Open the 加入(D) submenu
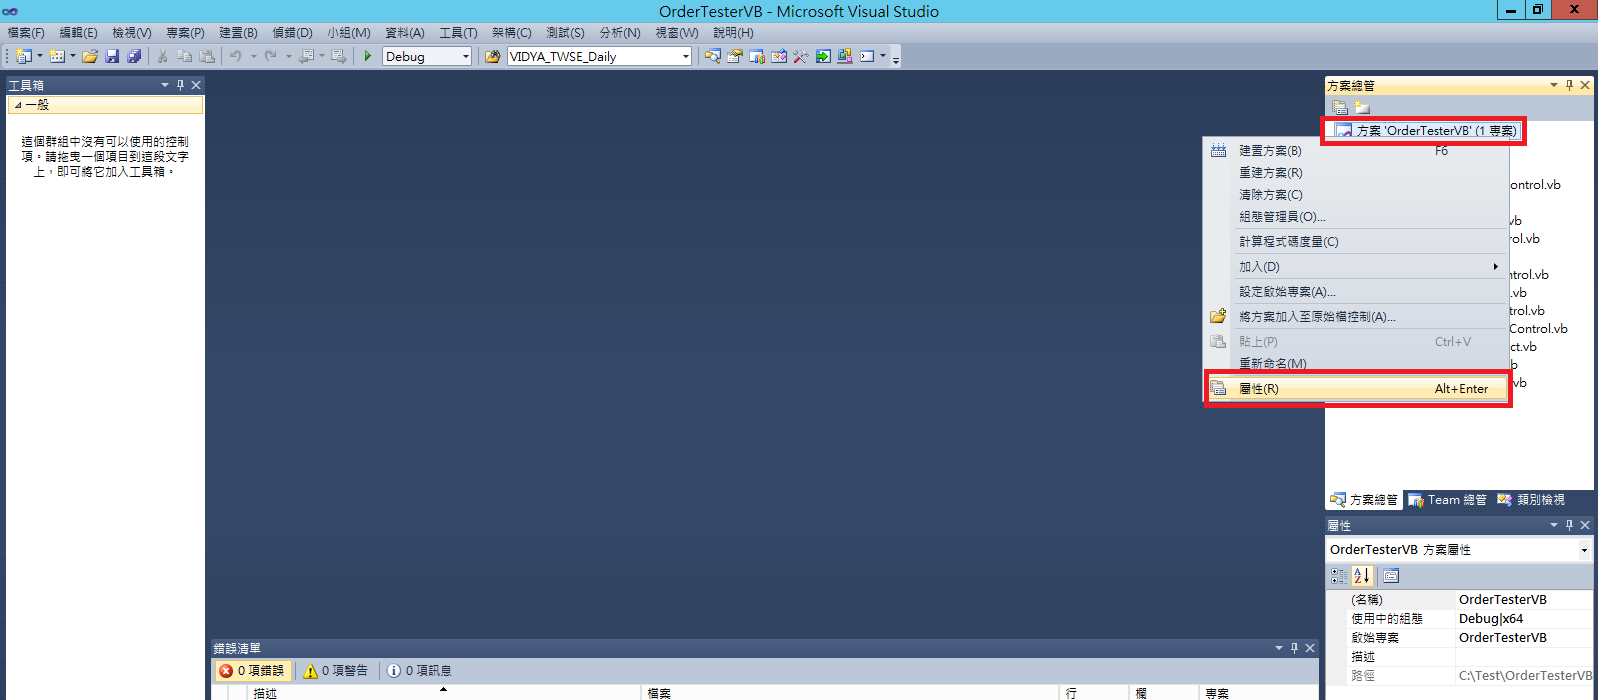The width and height of the screenshot is (1598, 700). pos(1356,267)
